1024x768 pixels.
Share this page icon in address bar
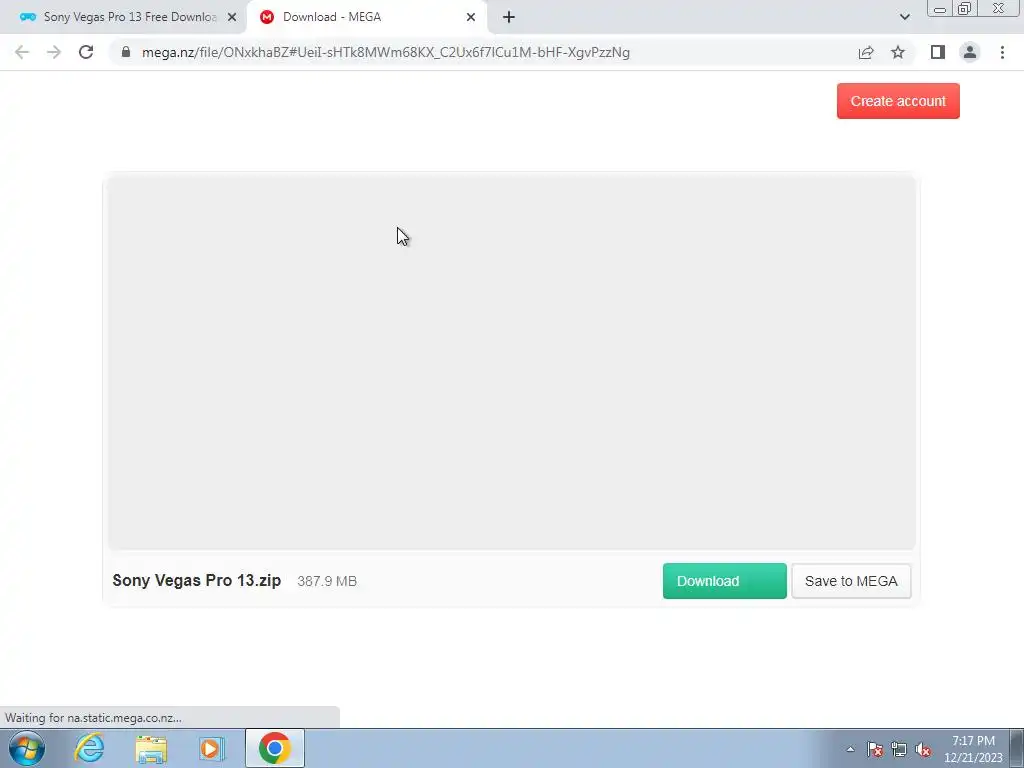(x=866, y=52)
